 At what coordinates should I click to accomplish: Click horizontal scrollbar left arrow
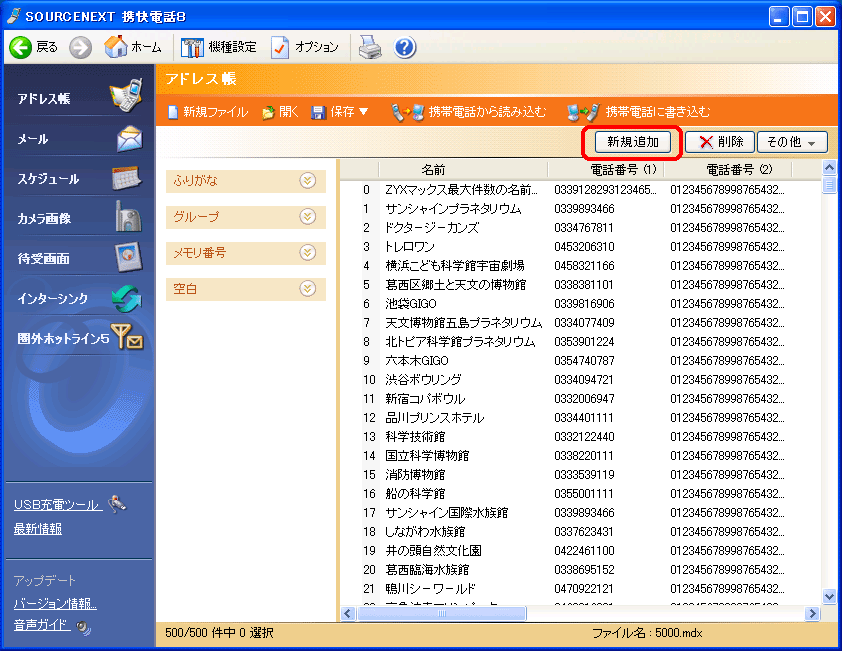[348, 613]
